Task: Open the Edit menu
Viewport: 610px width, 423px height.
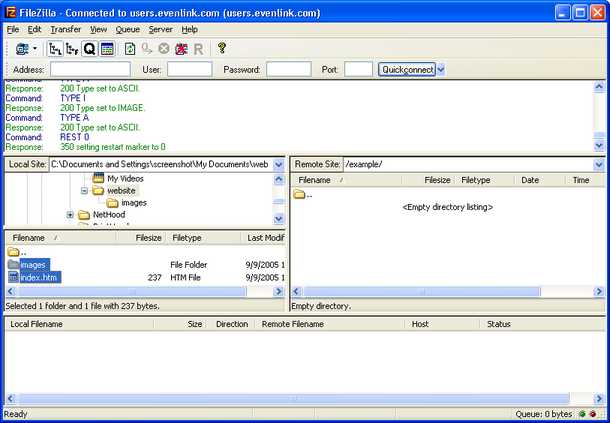Action: (x=34, y=30)
